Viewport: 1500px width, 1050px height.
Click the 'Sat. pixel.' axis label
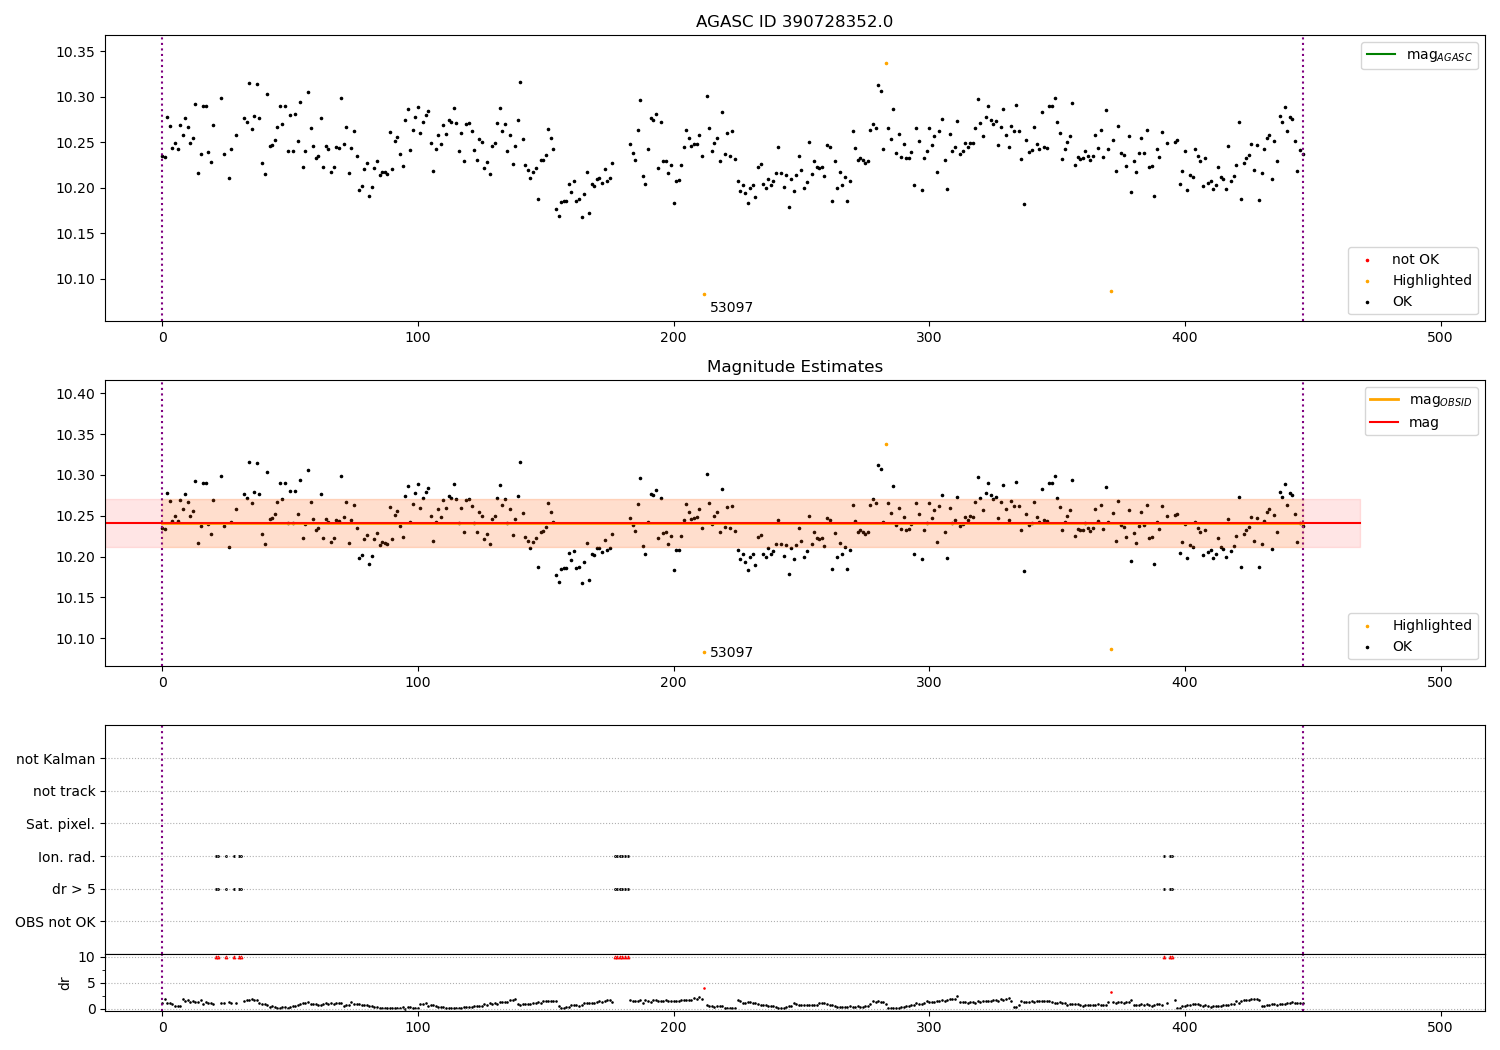pos(61,824)
